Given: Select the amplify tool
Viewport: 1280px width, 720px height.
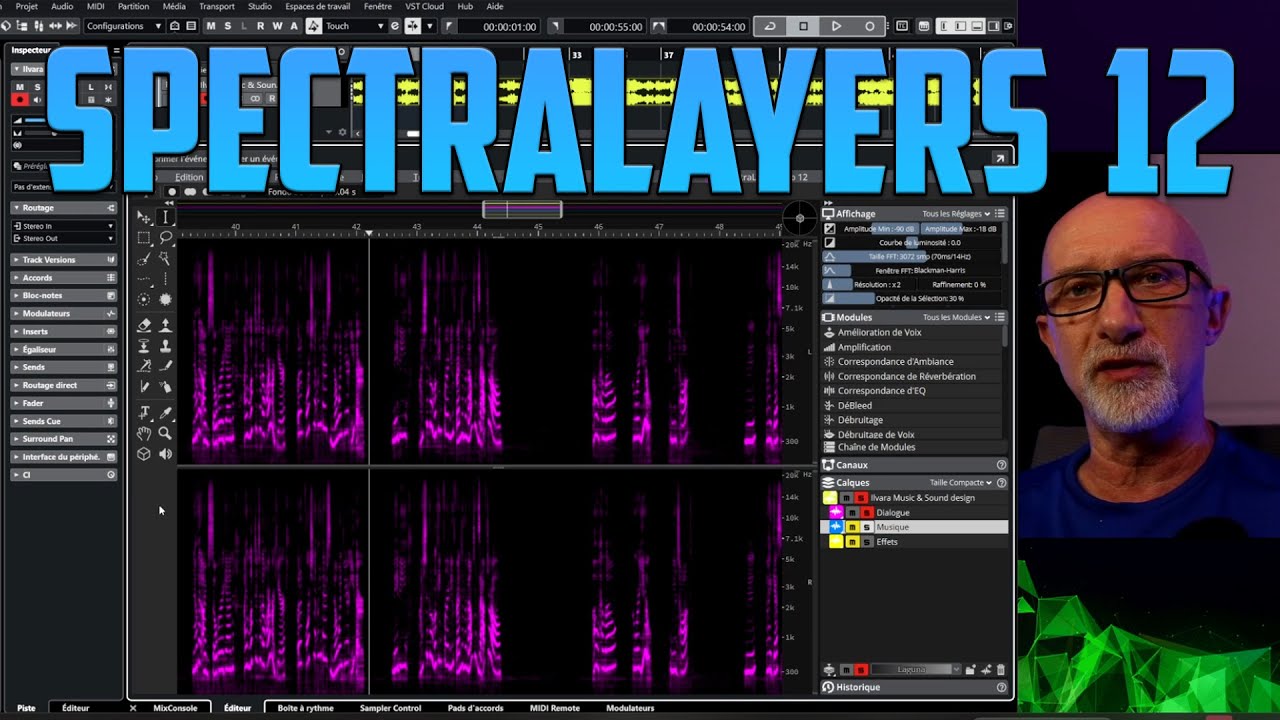Looking at the screenshot, I should [166, 325].
